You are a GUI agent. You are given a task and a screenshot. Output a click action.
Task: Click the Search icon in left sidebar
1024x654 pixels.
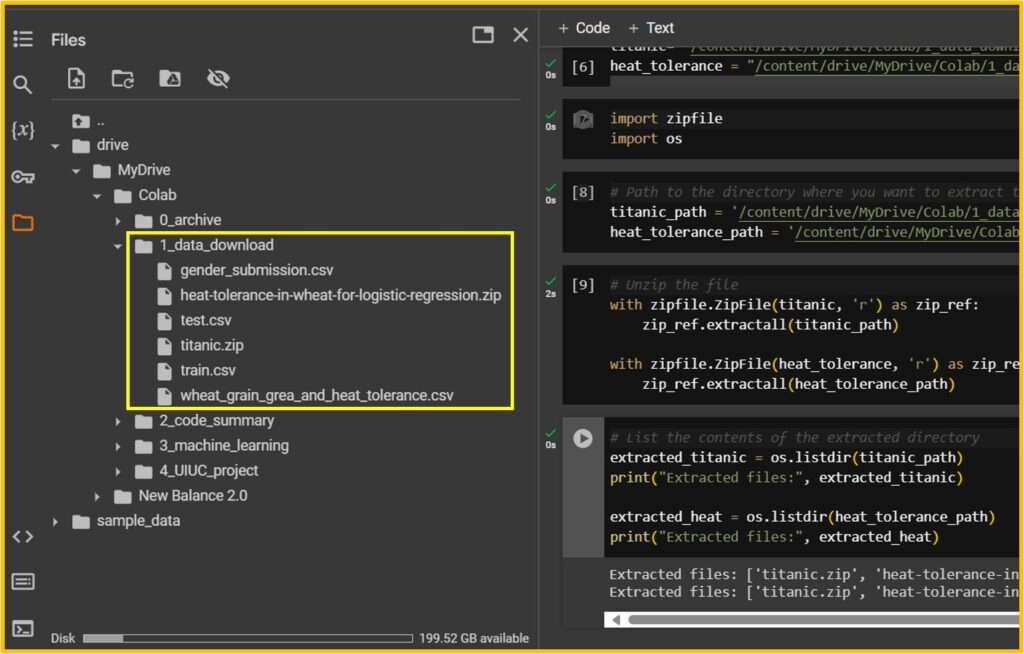pos(22,84)
